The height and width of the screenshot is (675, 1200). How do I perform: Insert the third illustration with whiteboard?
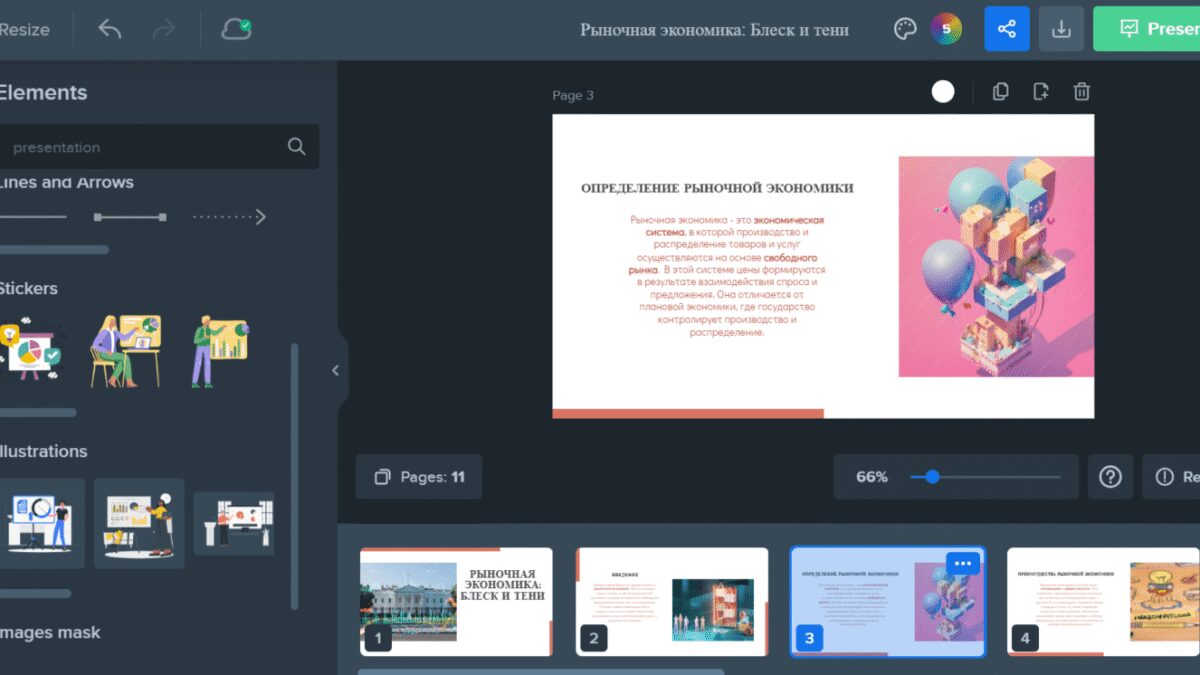pyautogui.click(x=233, y=523)
